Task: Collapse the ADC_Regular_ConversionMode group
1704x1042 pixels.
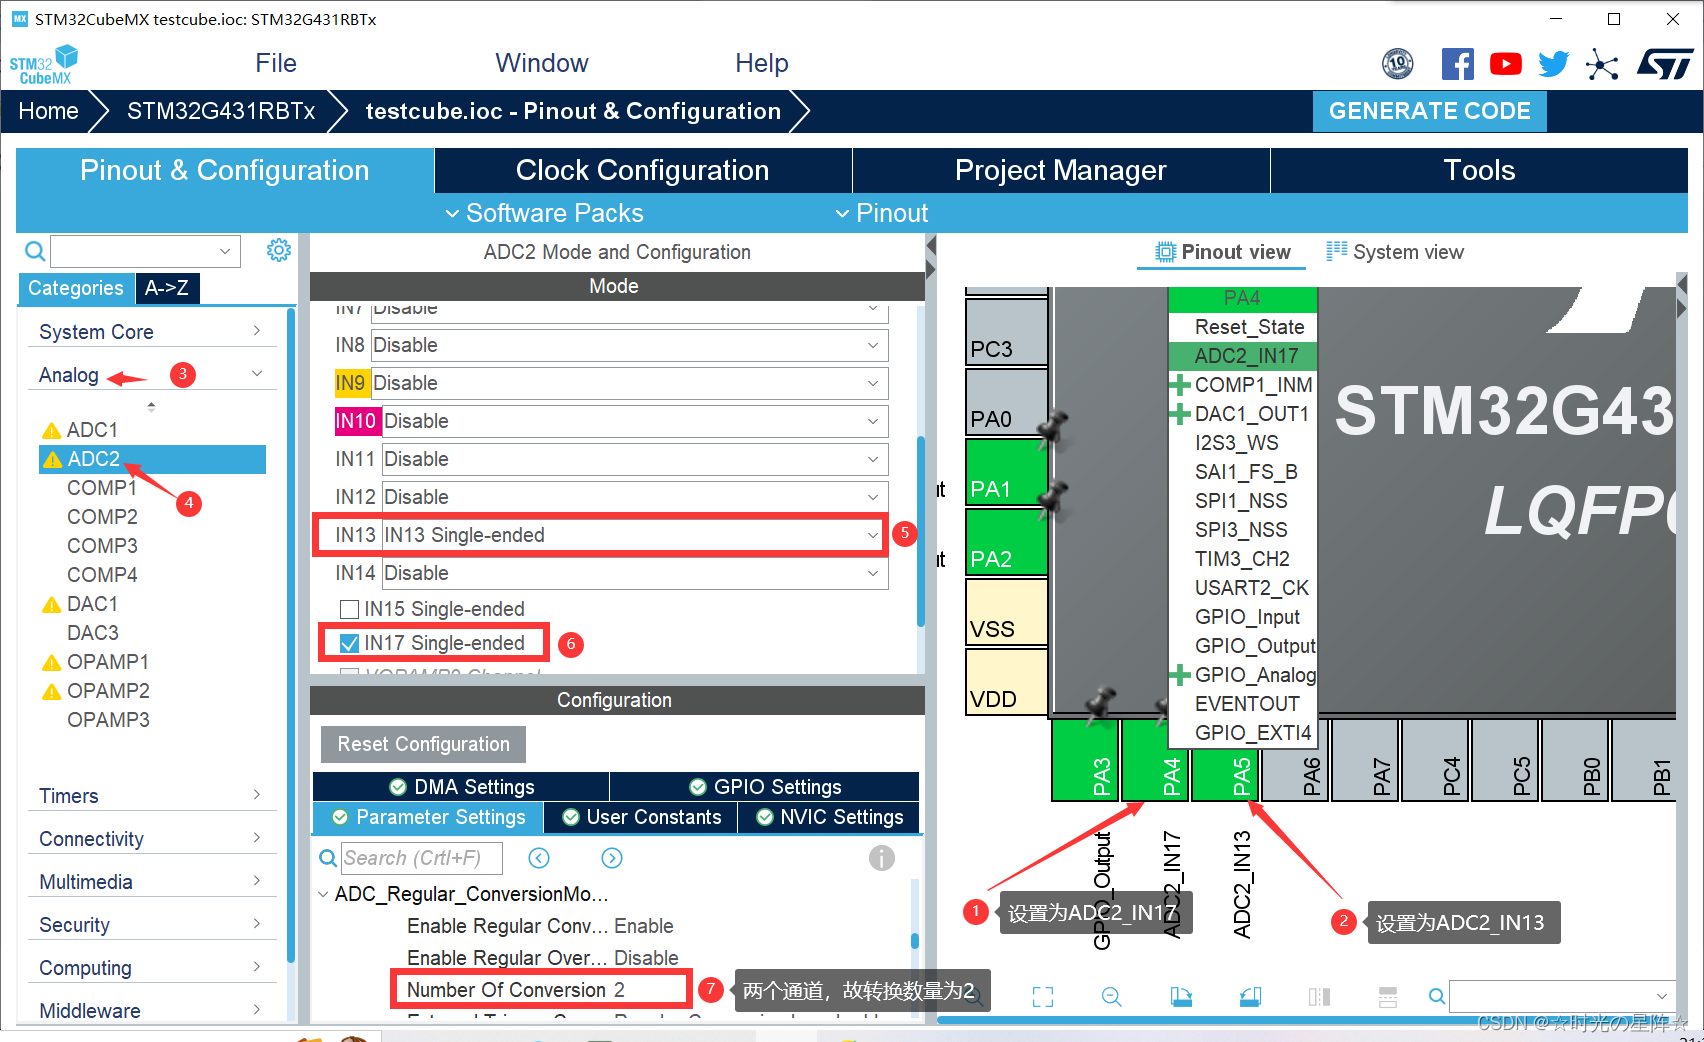Action: point(323,894)
